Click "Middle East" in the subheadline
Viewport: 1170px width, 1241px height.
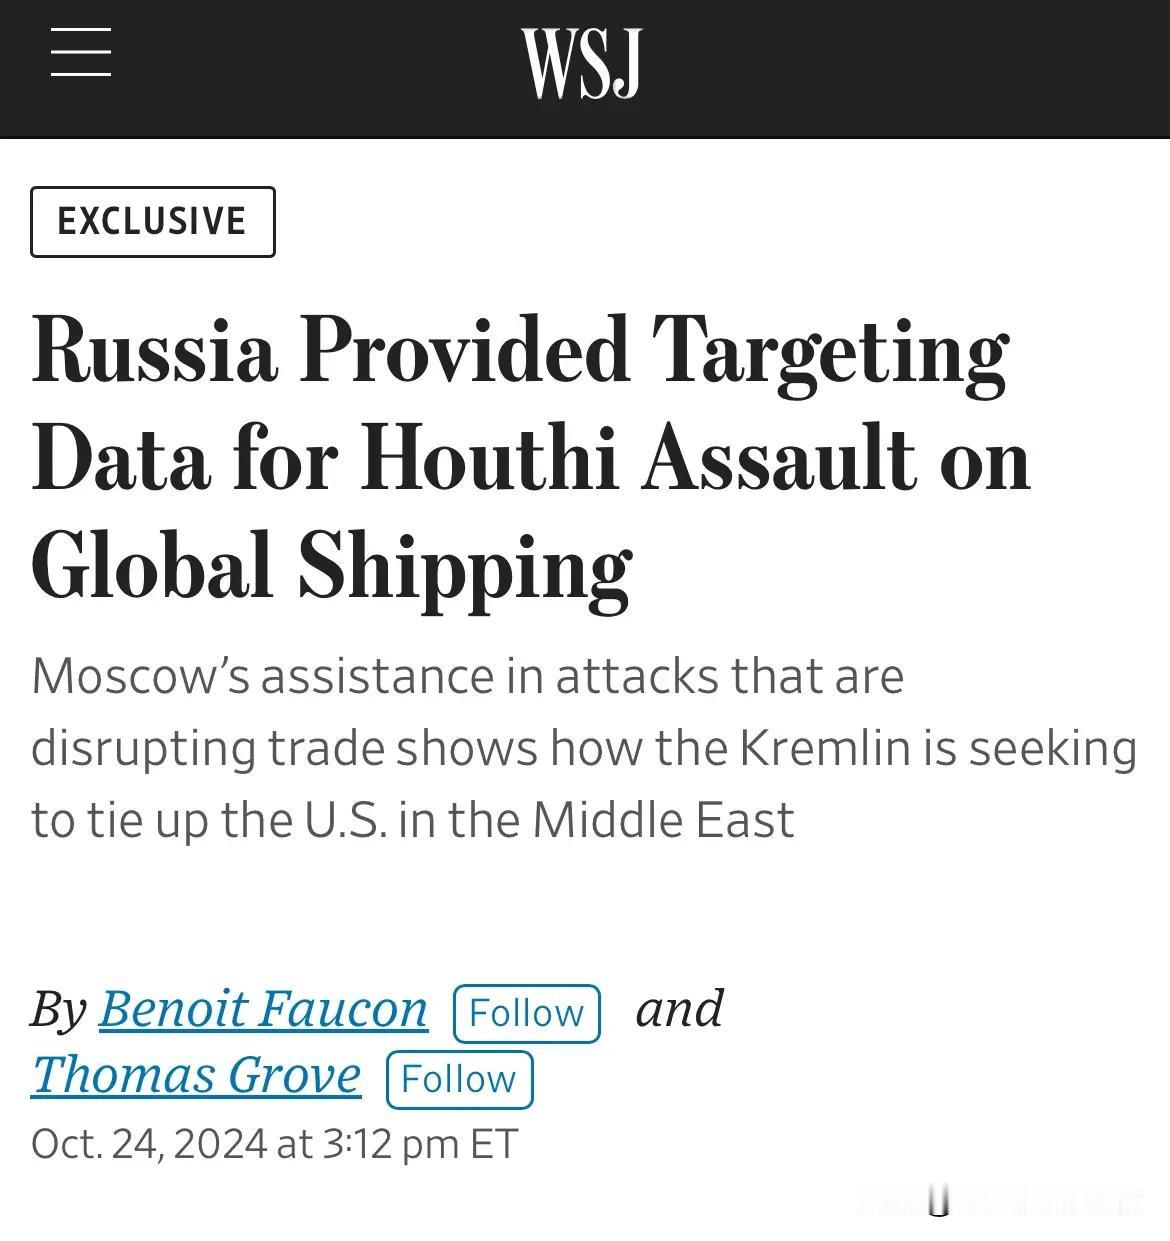coord(663,820)
